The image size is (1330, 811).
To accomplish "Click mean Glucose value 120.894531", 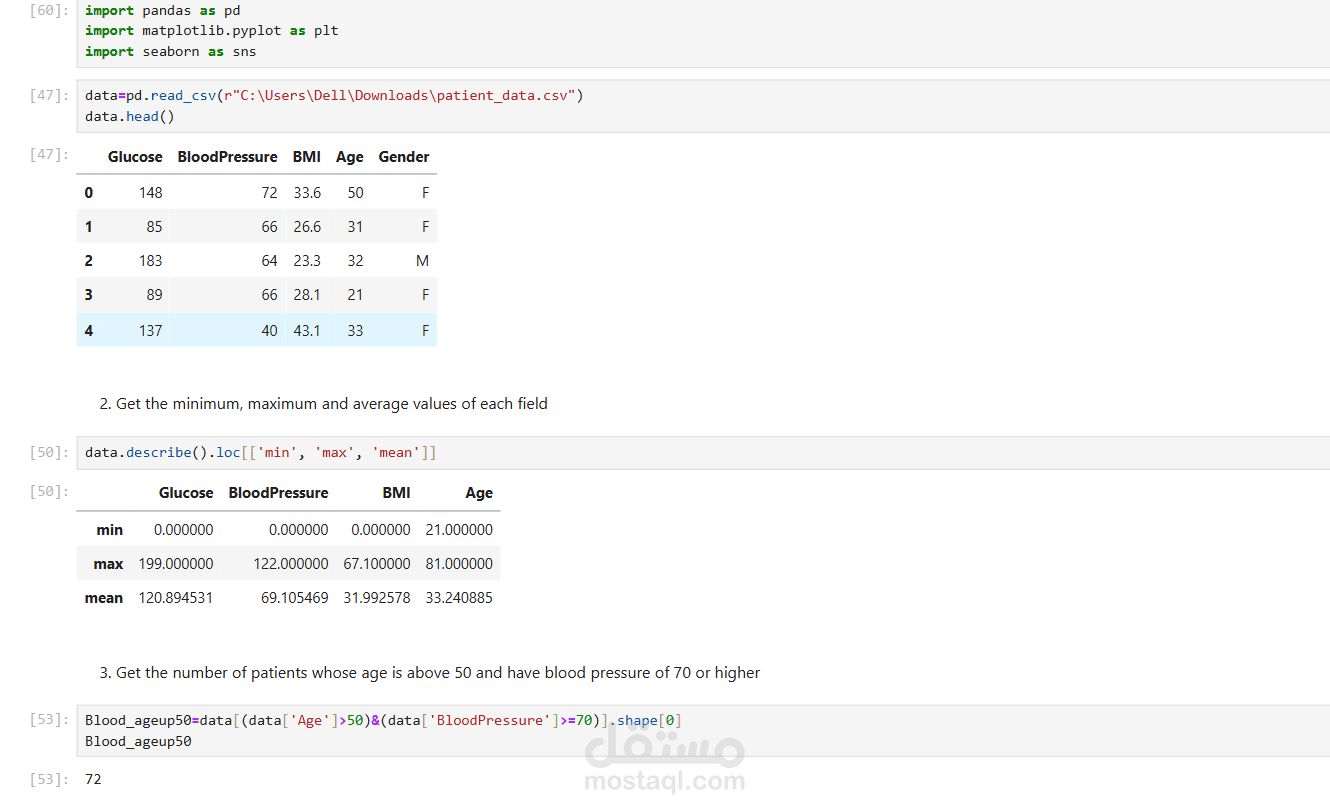I will coord(176,598).
